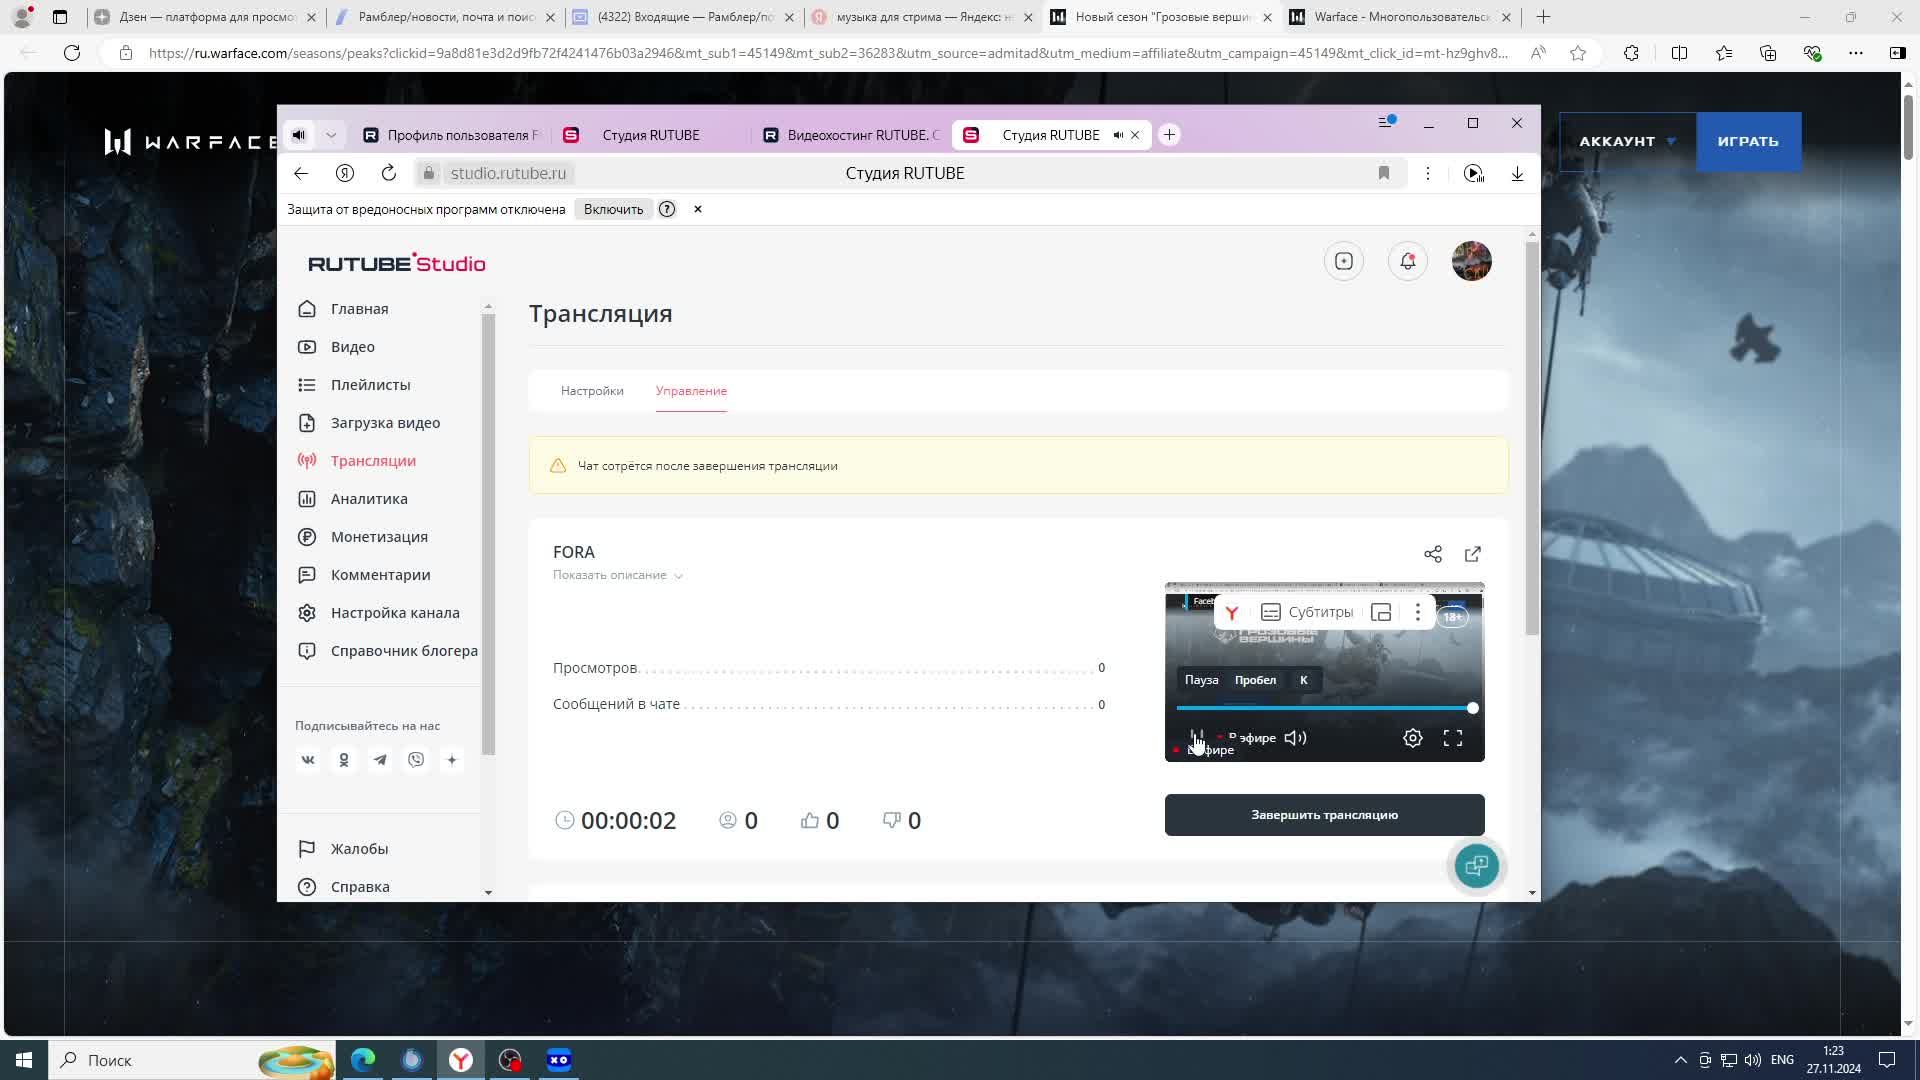Pause the live stream playback
This screenshot has width=1920, height=1080.
(x=1196, y=738)
